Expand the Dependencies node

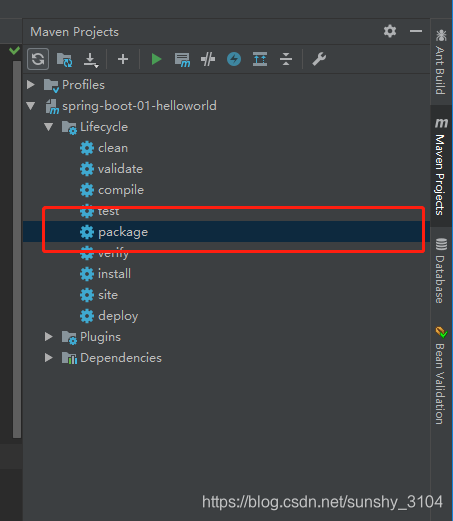coord(49,358)
